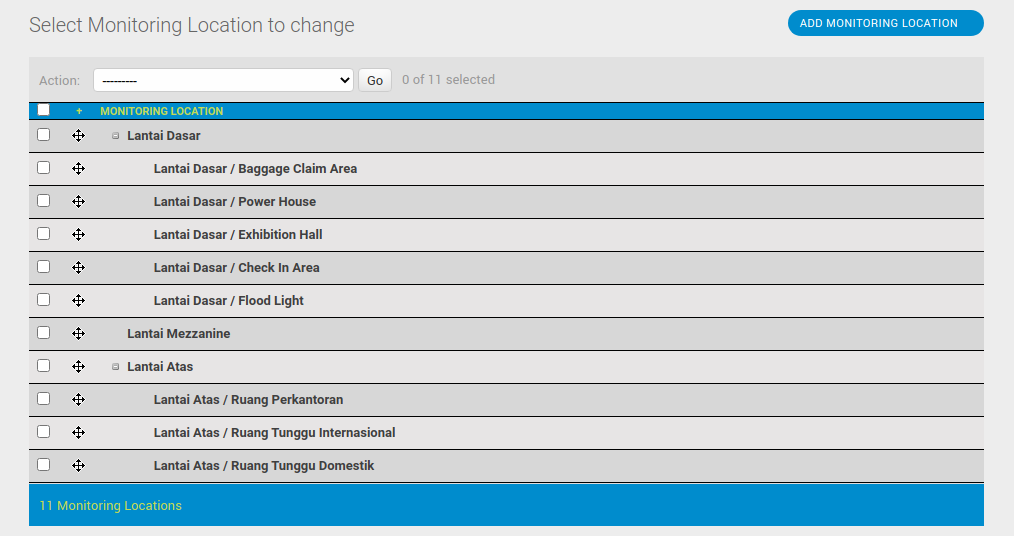Click the move icon beside Baggage Claim Area
Viewport: 1014px width, 536px height.
pos(79,169)
